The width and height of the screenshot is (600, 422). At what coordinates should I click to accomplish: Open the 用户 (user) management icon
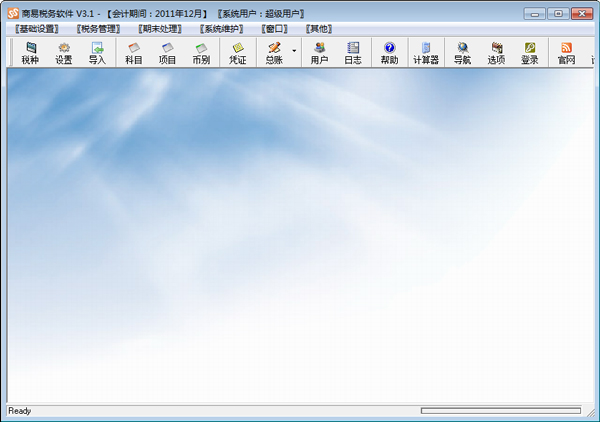click(319, 53)
